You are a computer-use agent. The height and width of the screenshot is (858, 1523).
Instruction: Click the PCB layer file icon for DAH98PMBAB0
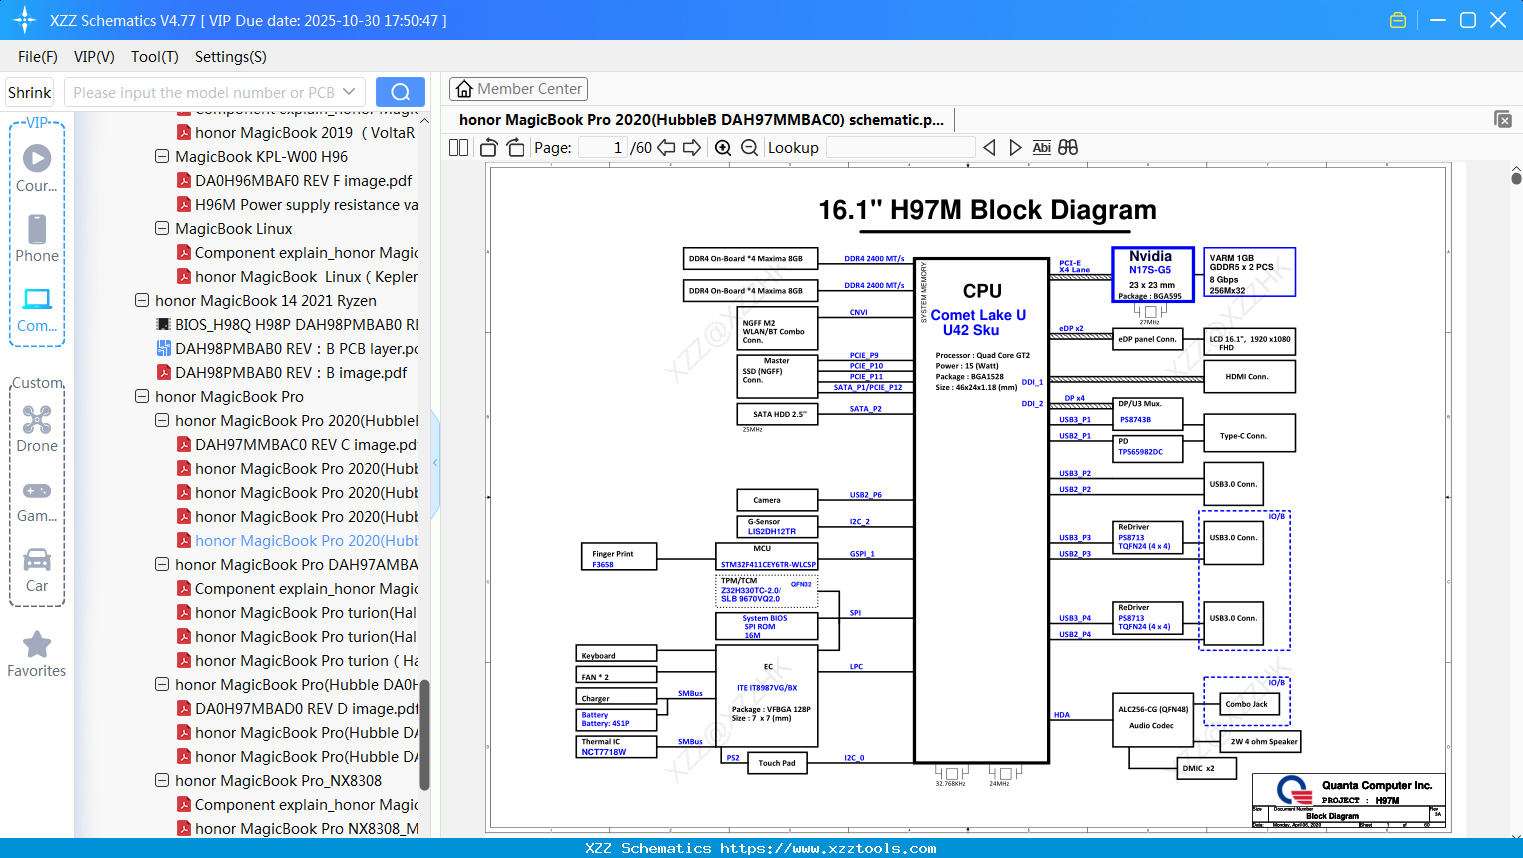point(164,348)
